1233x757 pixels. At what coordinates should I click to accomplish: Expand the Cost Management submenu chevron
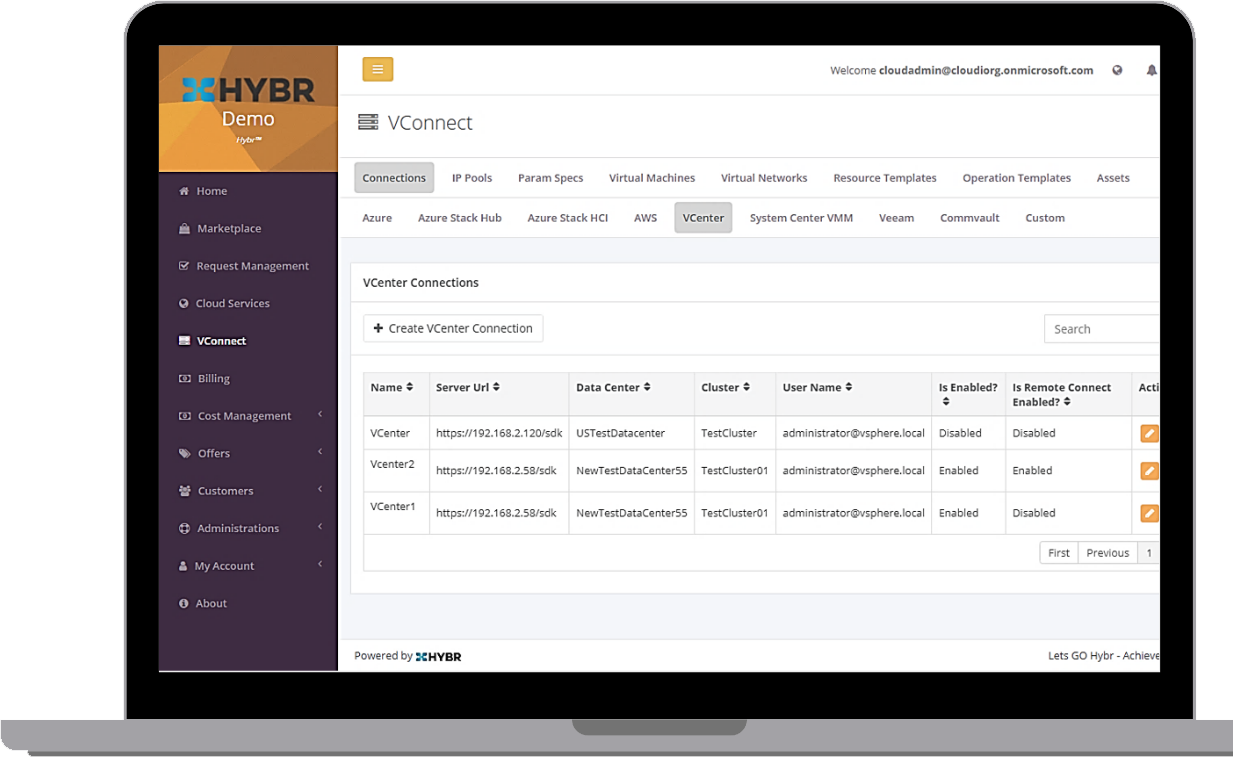[x=321, y=414]
